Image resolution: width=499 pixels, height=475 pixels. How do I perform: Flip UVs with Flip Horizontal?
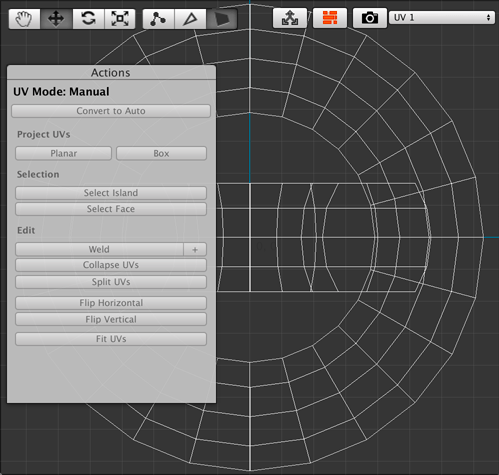point(111,303)
